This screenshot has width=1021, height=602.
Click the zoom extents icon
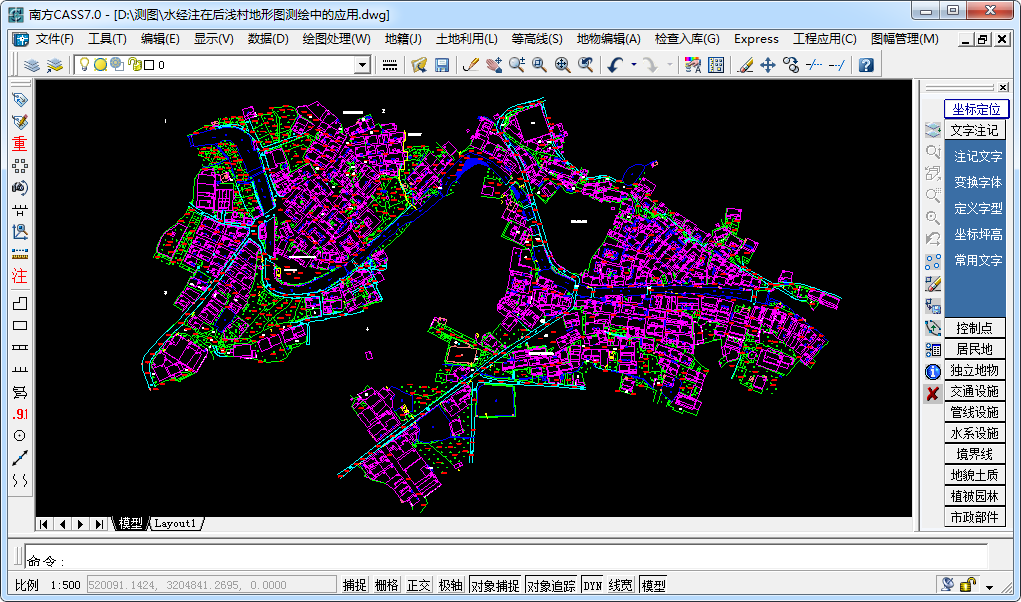563,65
